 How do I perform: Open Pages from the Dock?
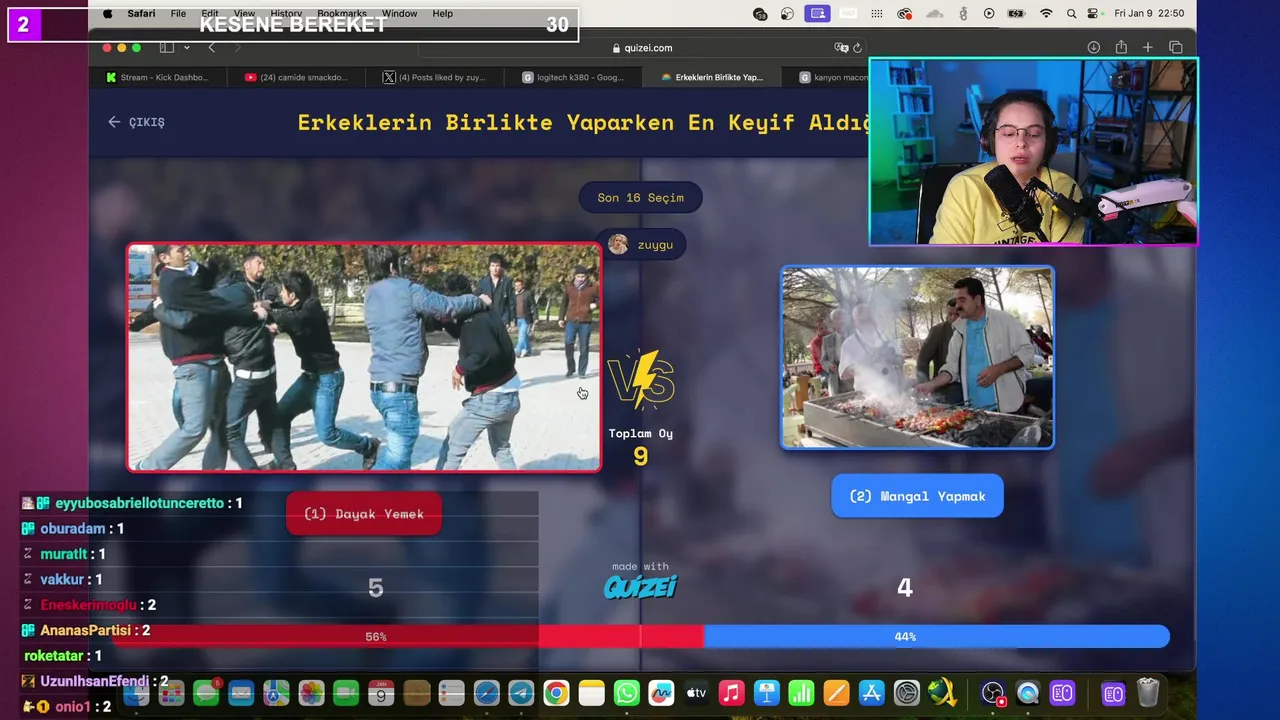coord(837,693)
